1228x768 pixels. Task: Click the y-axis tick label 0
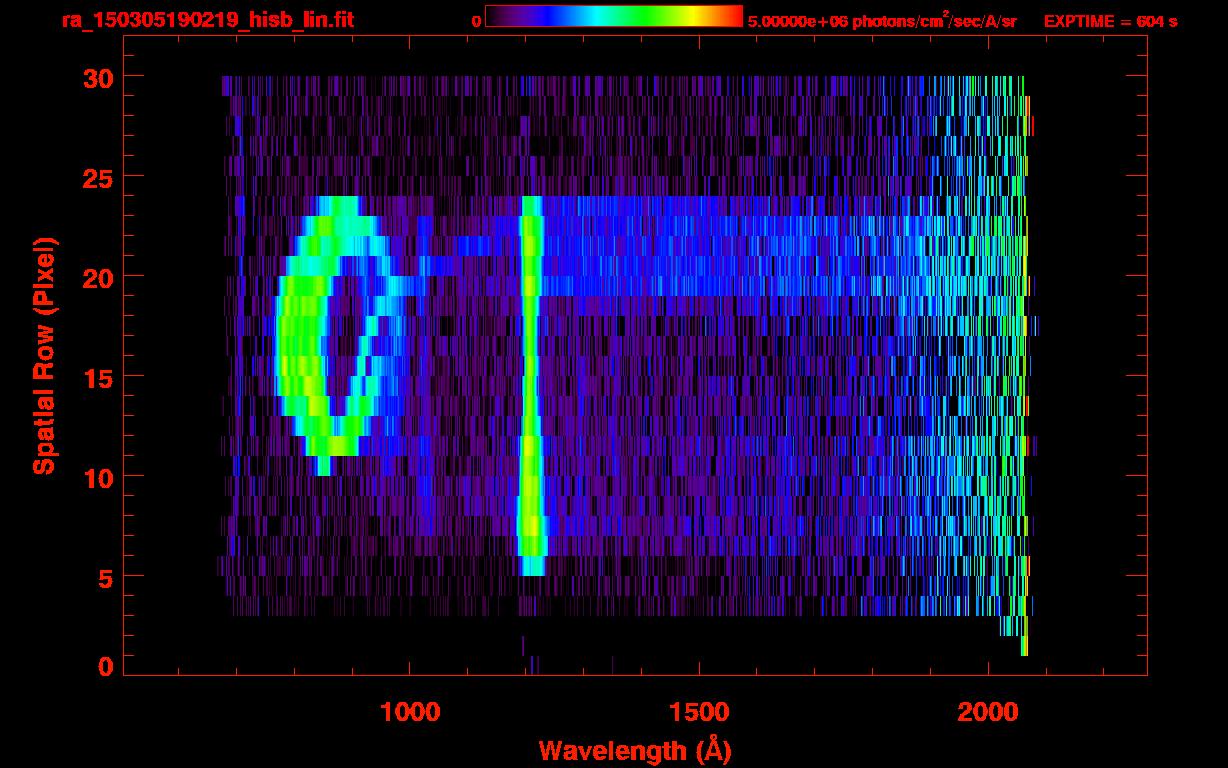click(x=104, y=667)
